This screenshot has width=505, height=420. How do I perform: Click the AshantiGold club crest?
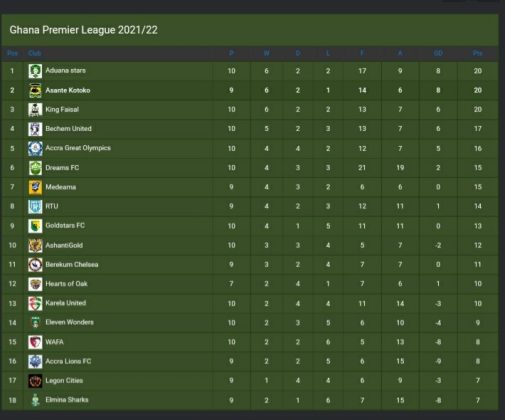pyautogui.click(x=35, y=245)
